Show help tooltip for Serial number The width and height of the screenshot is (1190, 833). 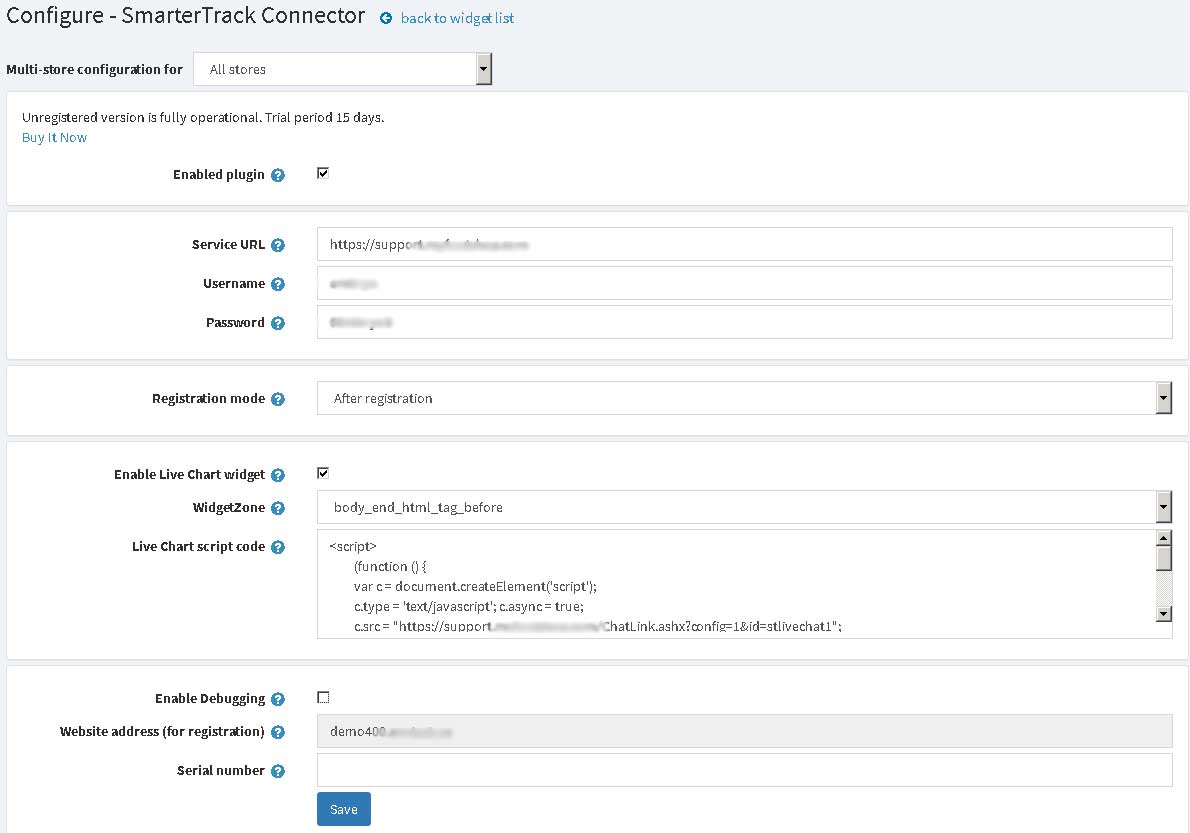[278, 771]
